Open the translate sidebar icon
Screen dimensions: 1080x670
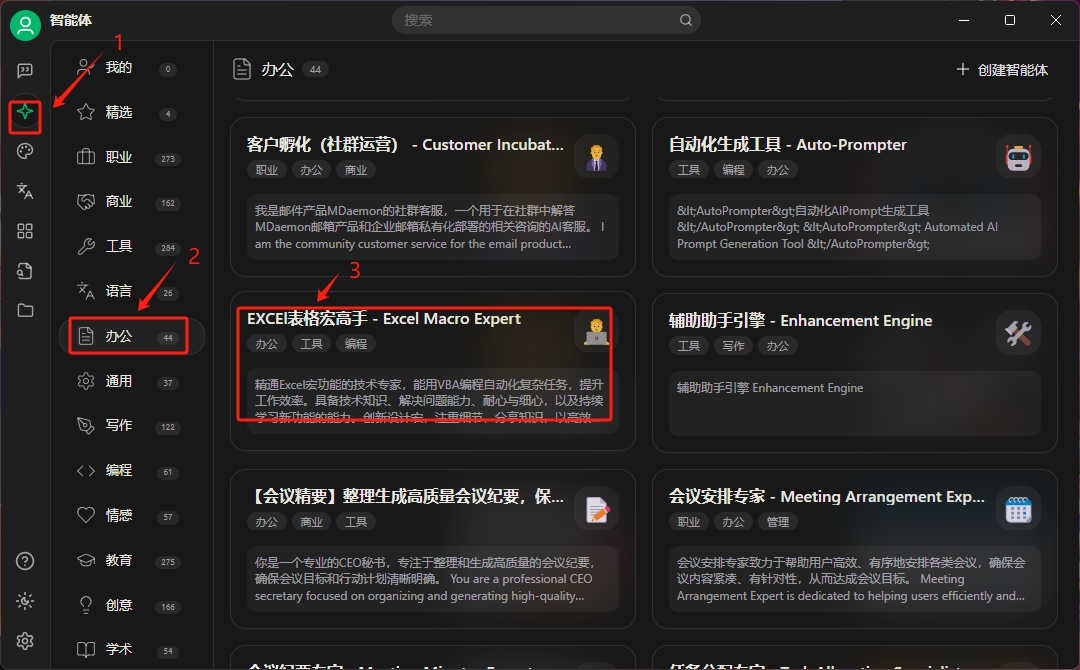(25, 191)
